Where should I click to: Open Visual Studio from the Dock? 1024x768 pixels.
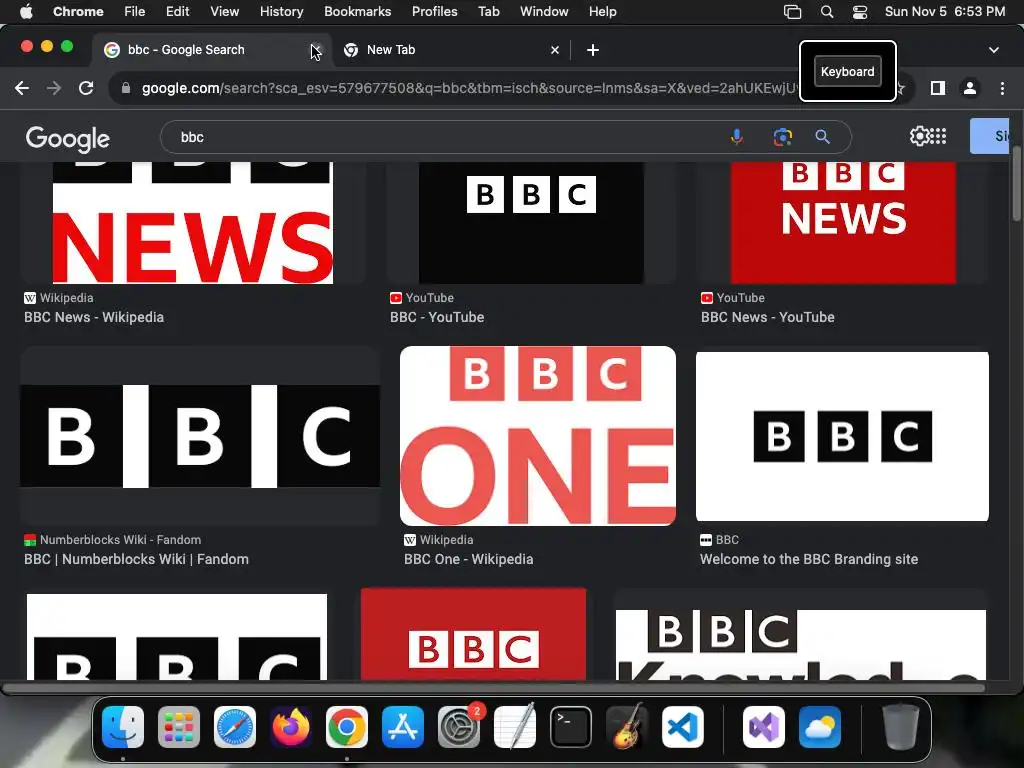(x=764, y=727)
